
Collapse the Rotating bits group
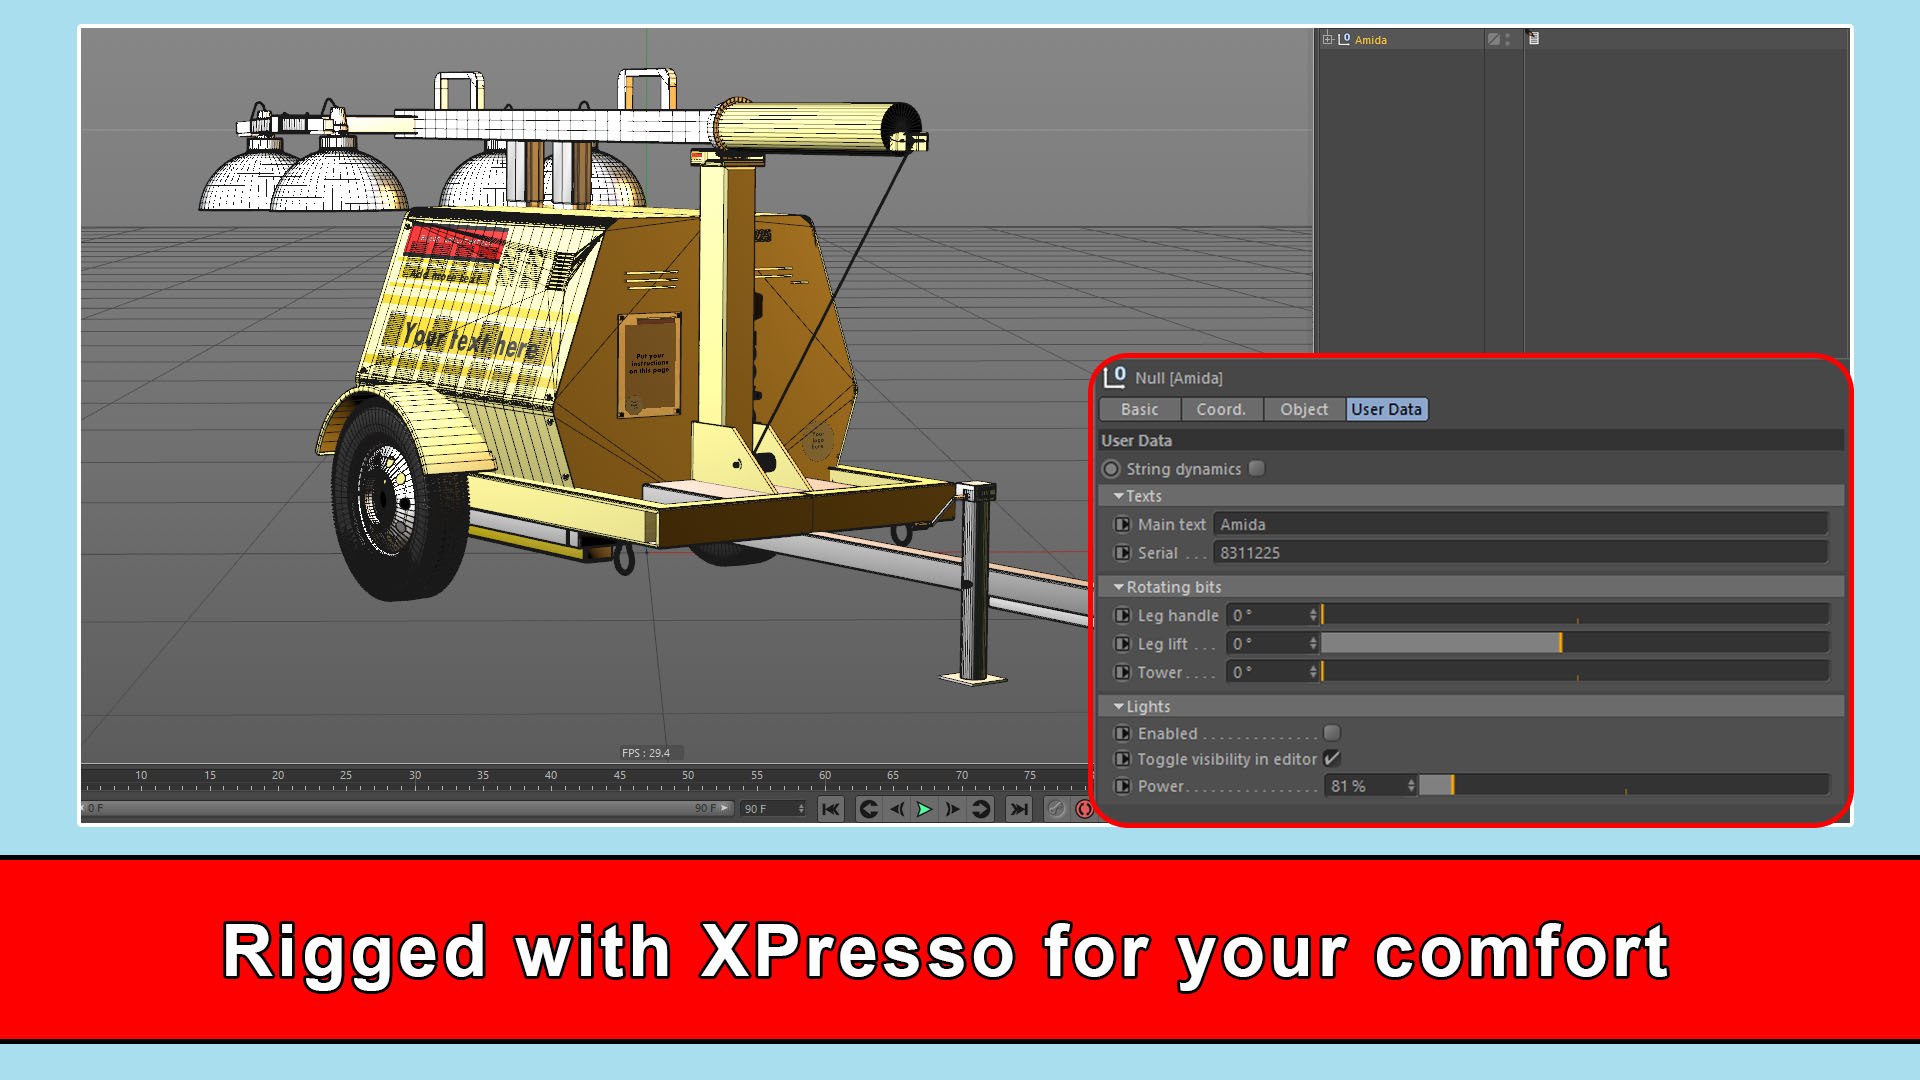point(1118,587)
